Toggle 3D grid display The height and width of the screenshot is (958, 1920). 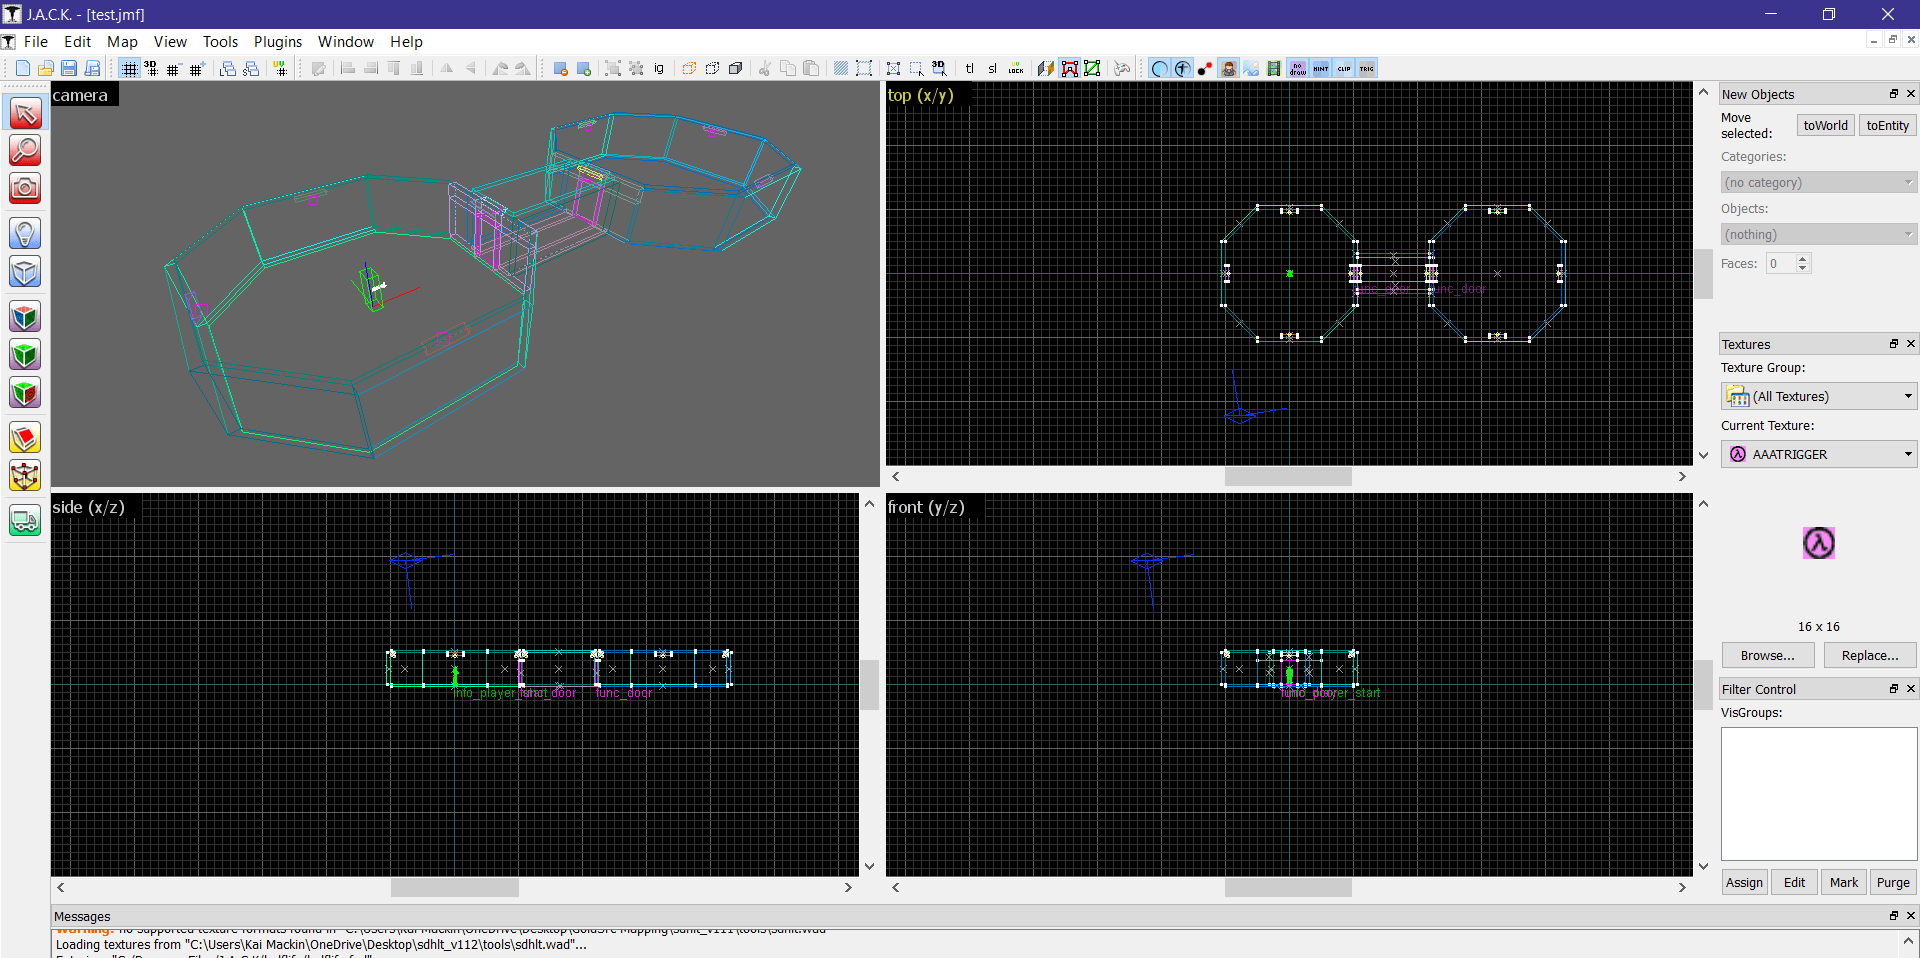[151, 68]
